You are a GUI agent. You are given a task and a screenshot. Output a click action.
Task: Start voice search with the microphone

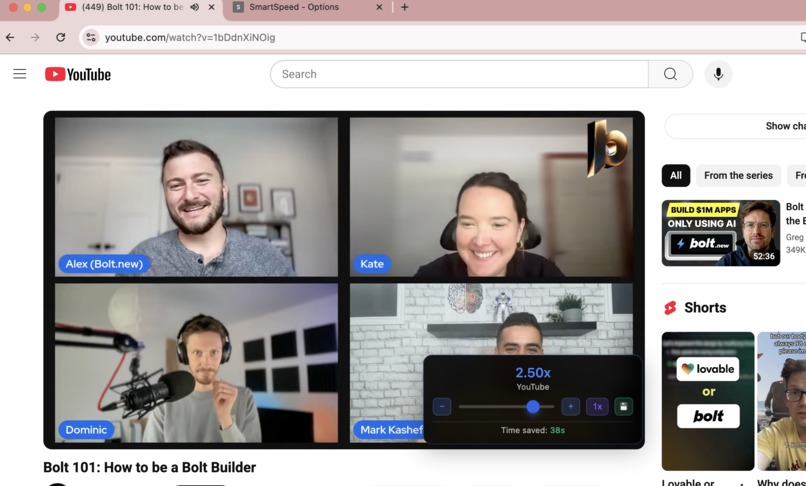(x=718, y=74)
